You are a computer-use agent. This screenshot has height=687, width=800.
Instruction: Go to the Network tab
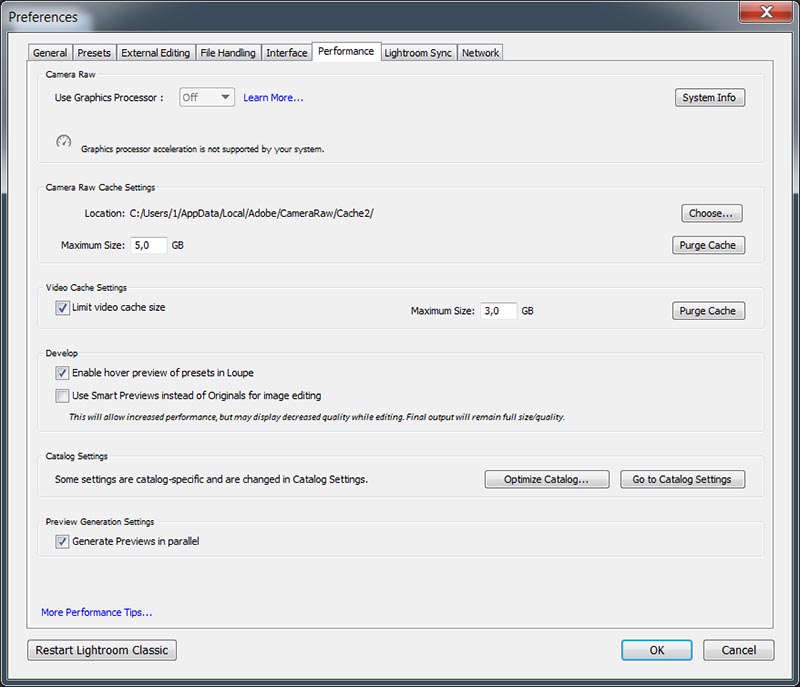coord(480,53)
